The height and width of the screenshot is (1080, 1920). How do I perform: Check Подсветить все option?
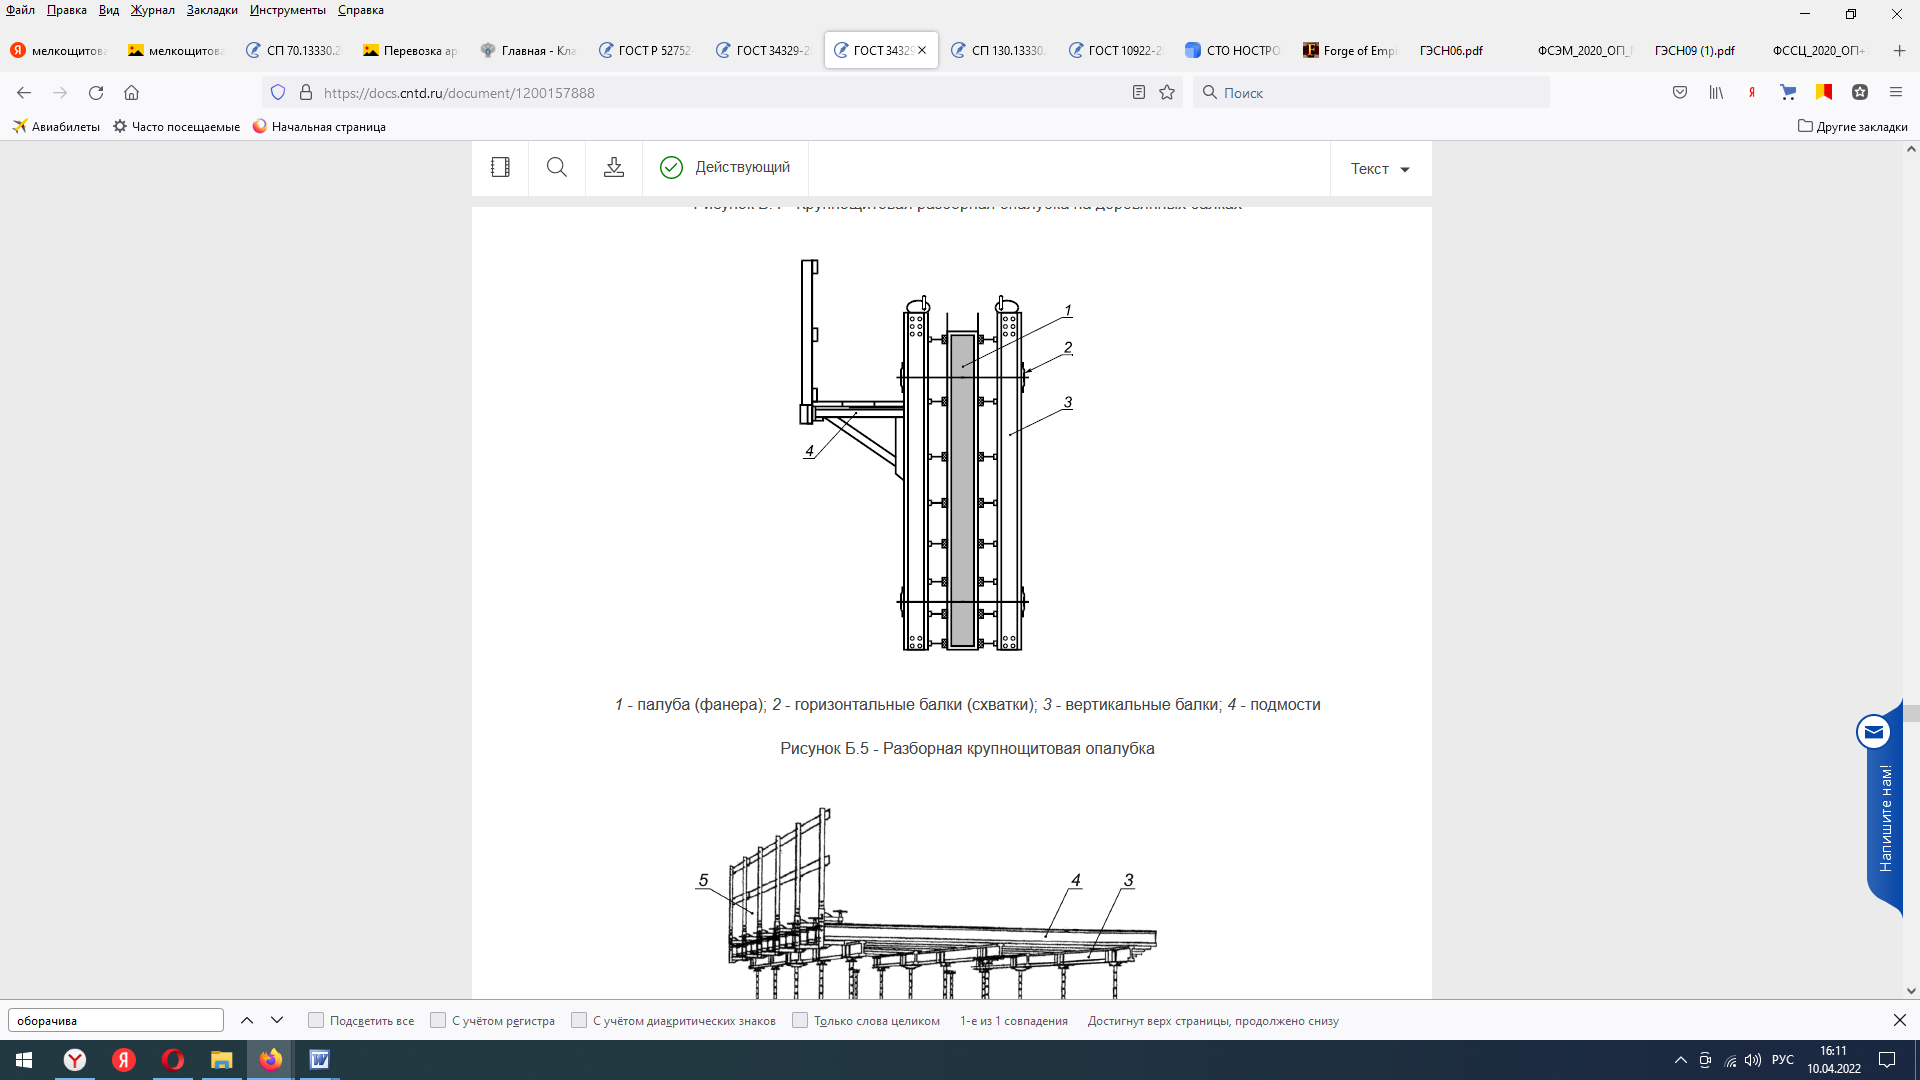(x=316, y=1020)
